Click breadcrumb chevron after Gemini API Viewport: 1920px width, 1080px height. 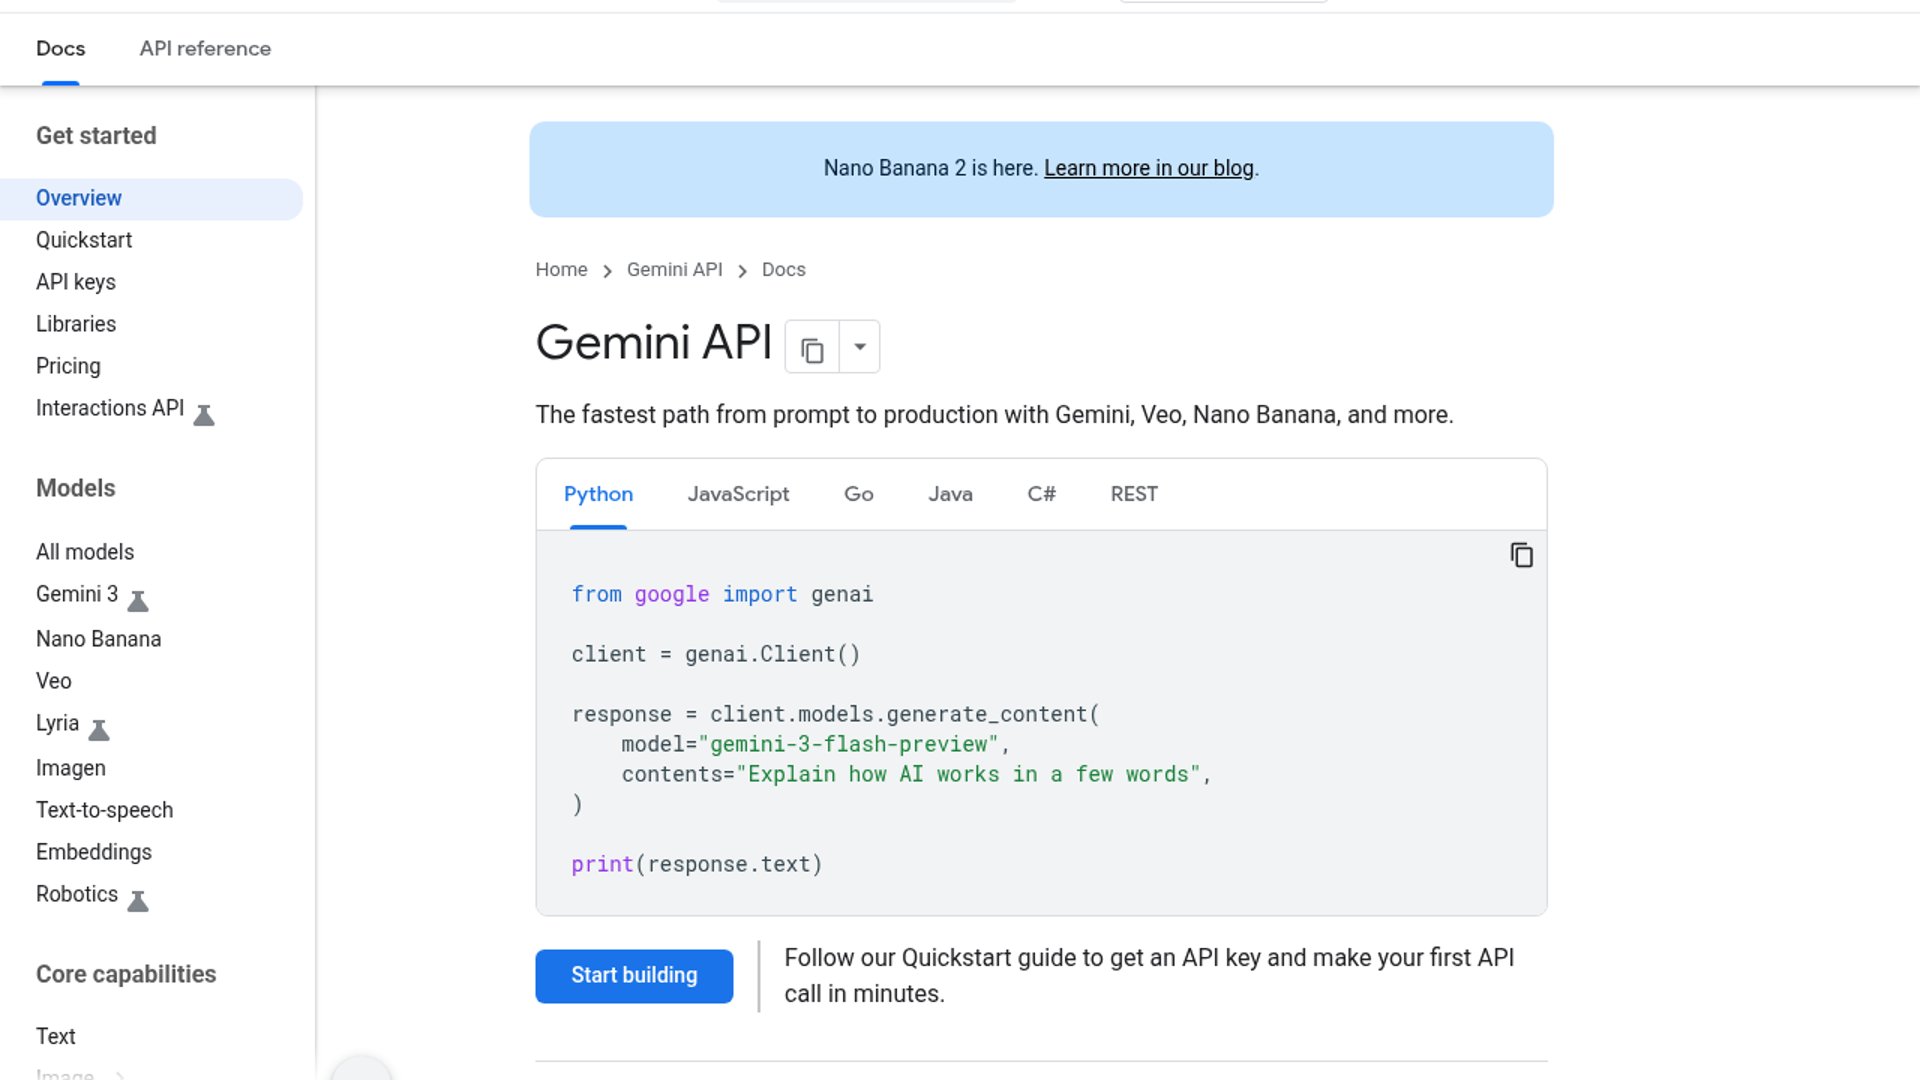tap(742, 271)
